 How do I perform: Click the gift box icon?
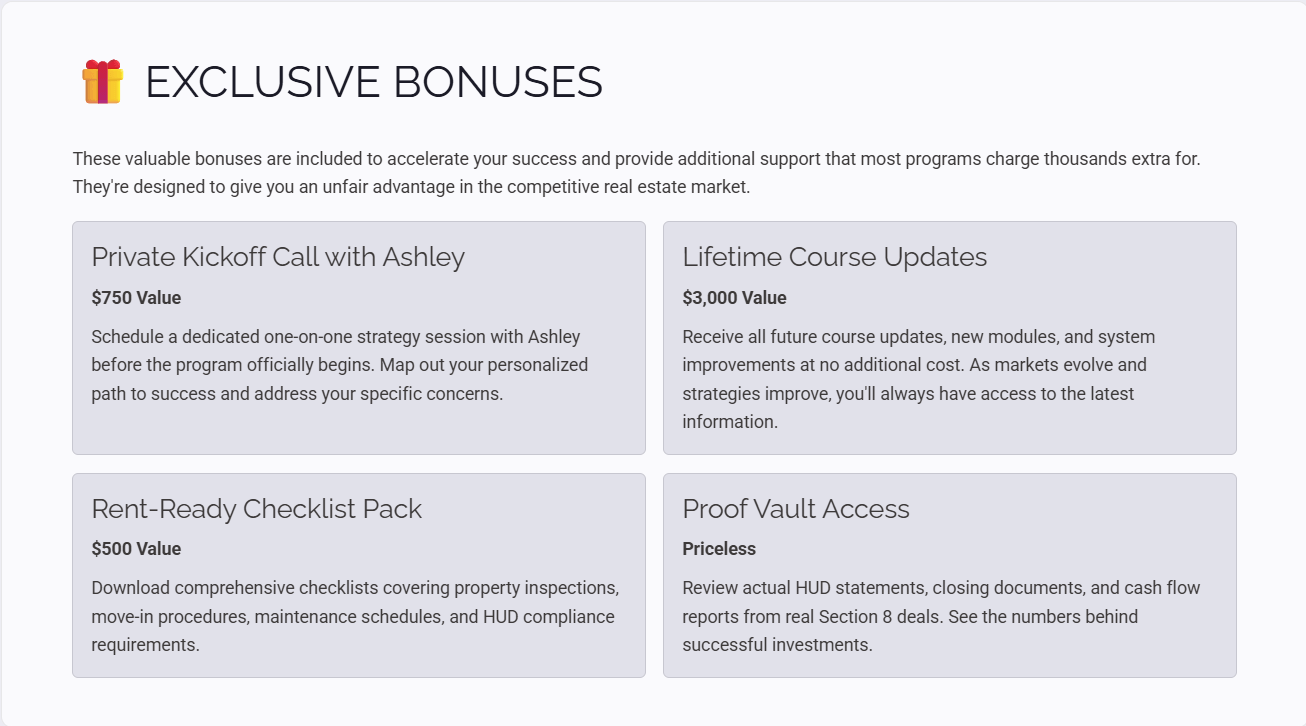click(x=102, y=82)
